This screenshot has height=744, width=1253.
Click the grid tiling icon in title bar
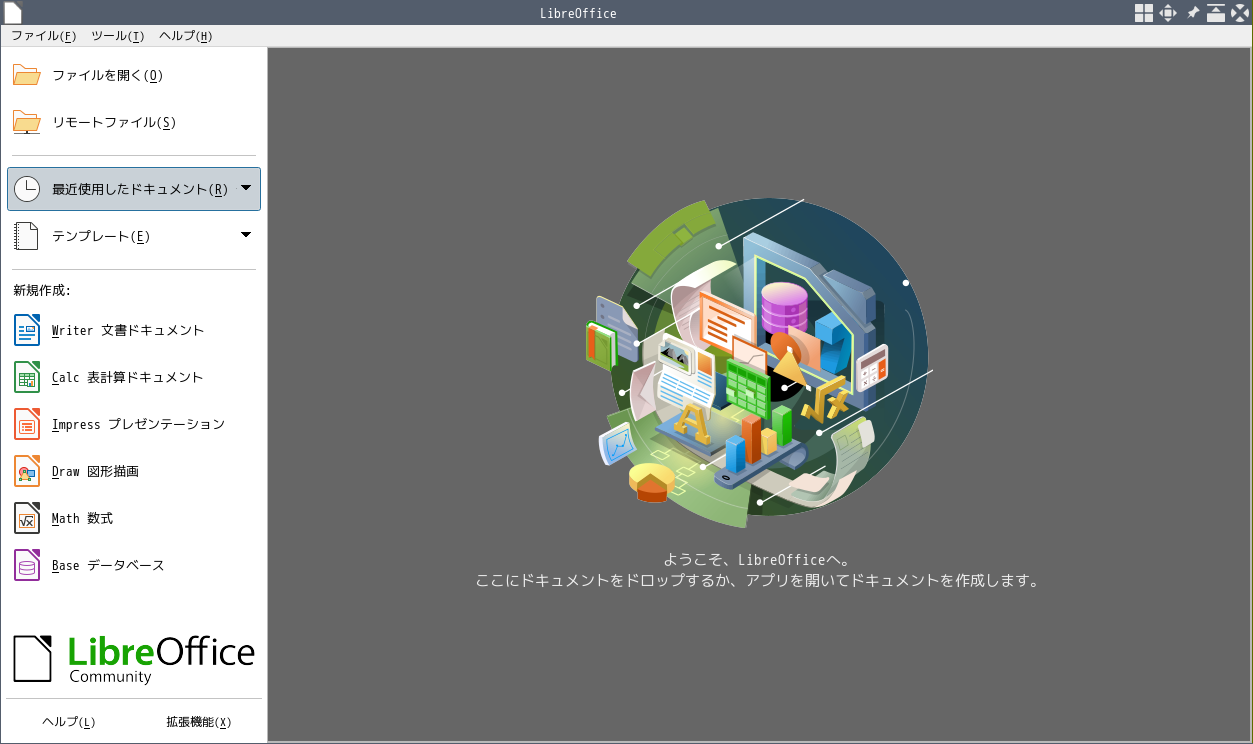coord(1143,13)
